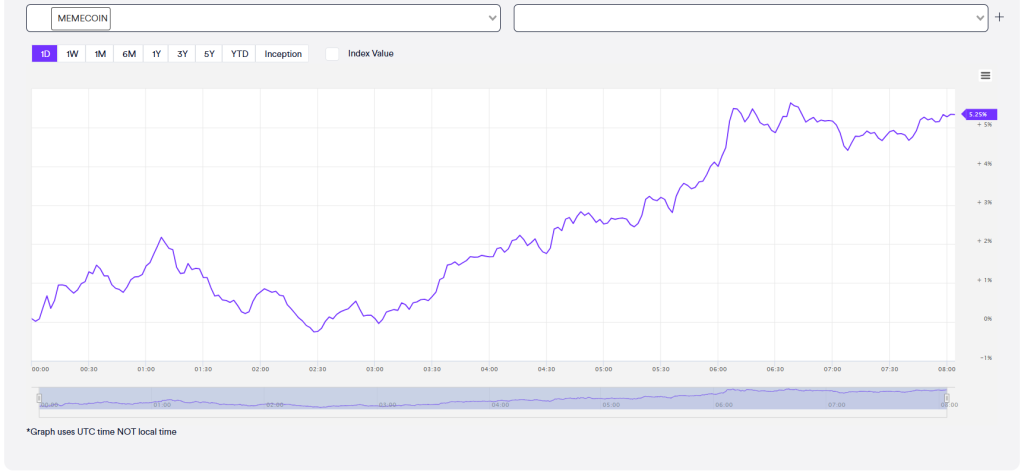Switch to 1Y time range
Viewport: 1024px width, 471px height.
click(156, 54)
